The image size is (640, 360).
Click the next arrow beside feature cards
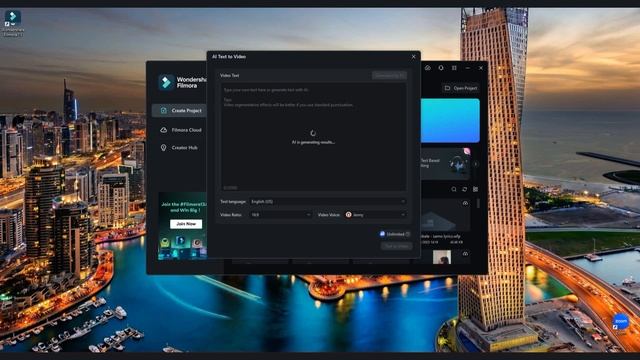476,164
